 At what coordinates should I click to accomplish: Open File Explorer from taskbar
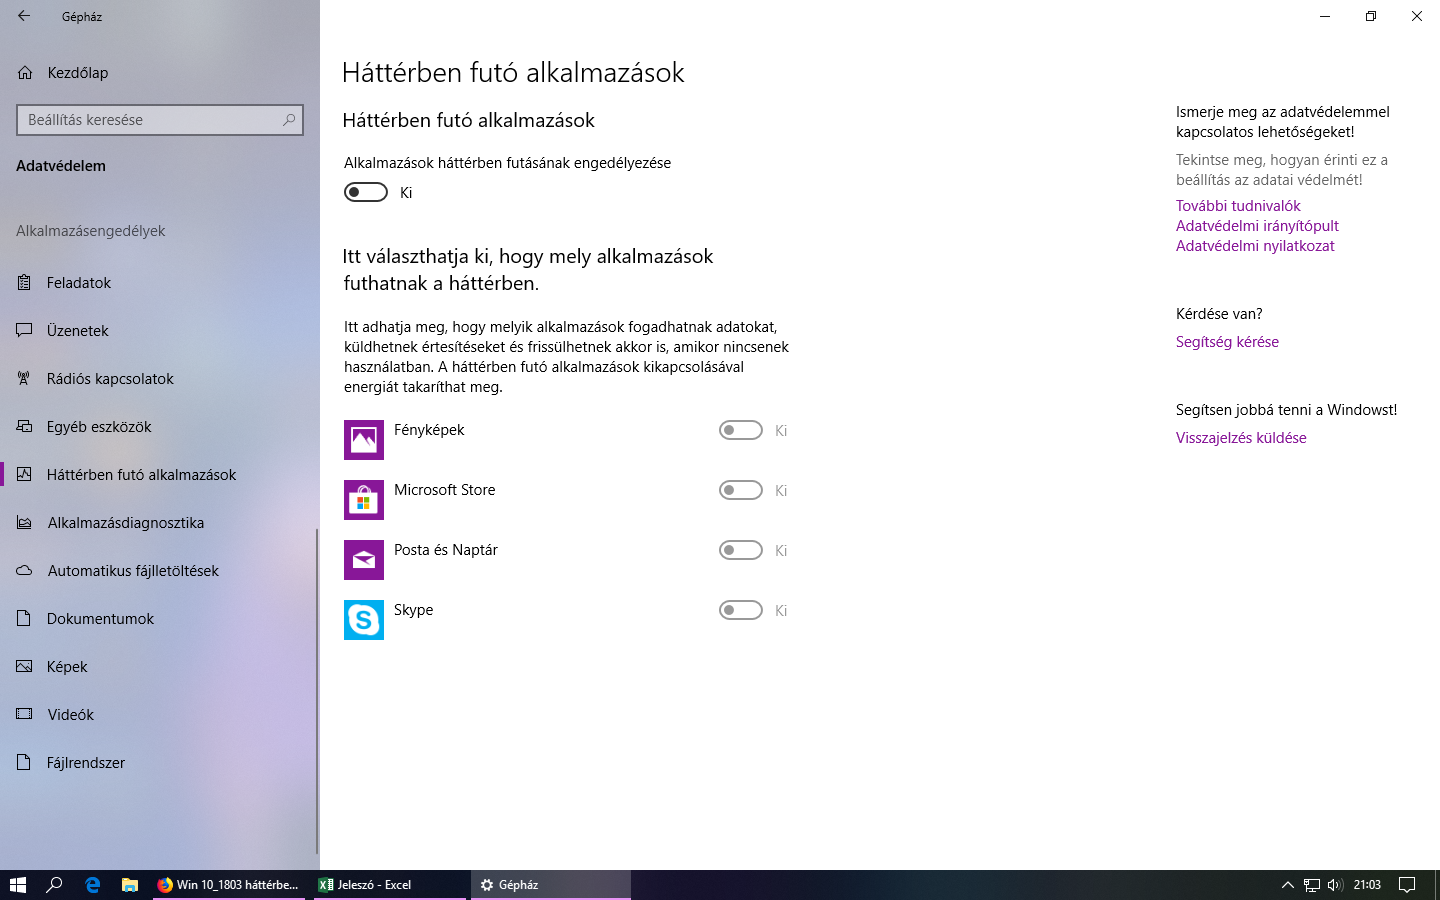[129, 885]
